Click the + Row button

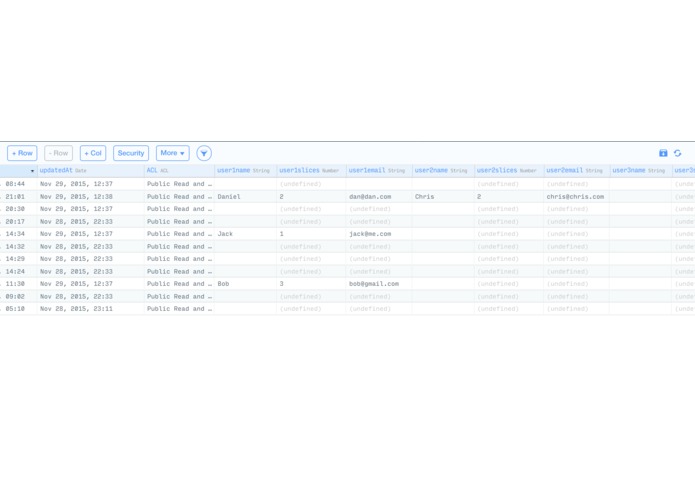click(22, 153)
